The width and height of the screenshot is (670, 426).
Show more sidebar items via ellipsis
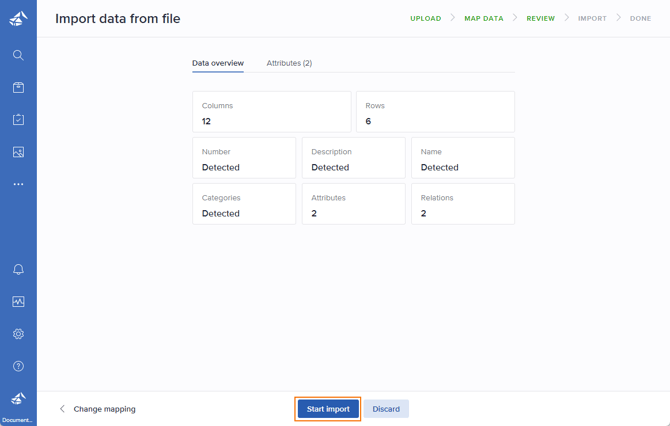click(18, 184)
